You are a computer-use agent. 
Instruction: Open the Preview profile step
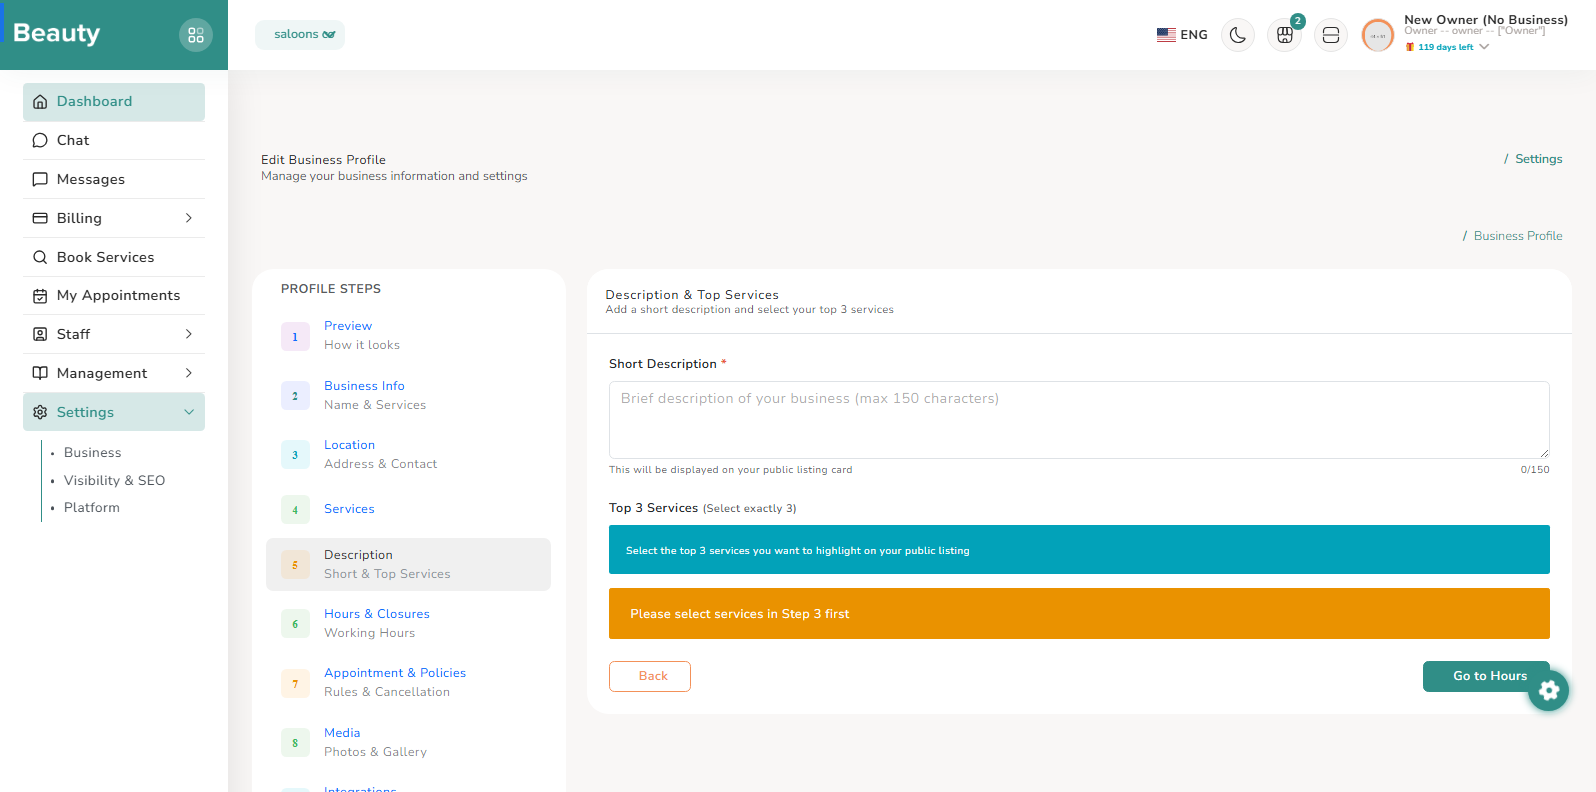408,336
